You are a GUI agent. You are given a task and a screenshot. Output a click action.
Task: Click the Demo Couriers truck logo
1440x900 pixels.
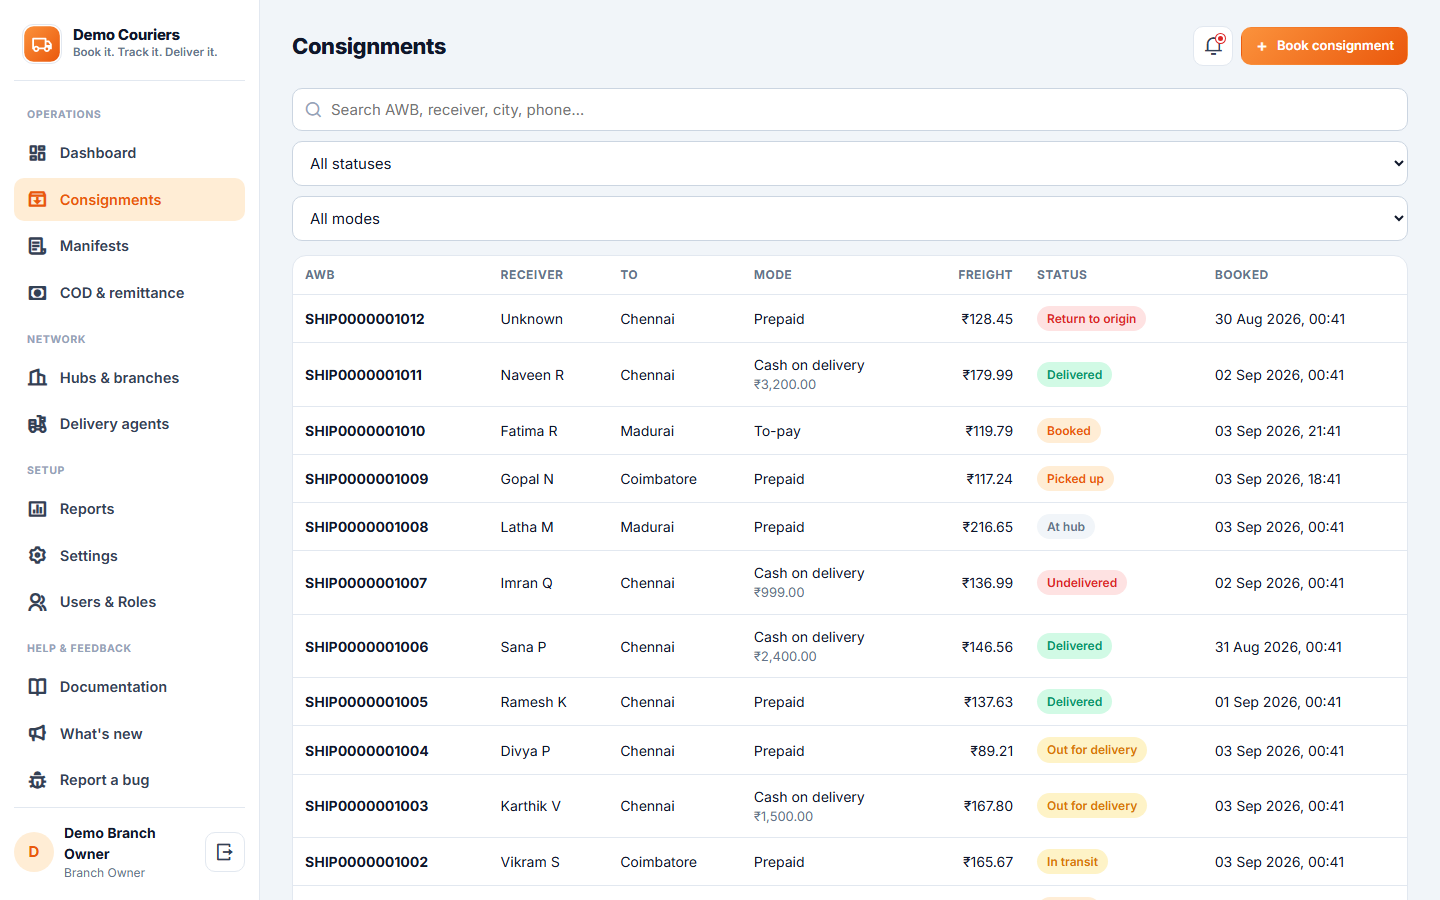(x=42, y=44)
